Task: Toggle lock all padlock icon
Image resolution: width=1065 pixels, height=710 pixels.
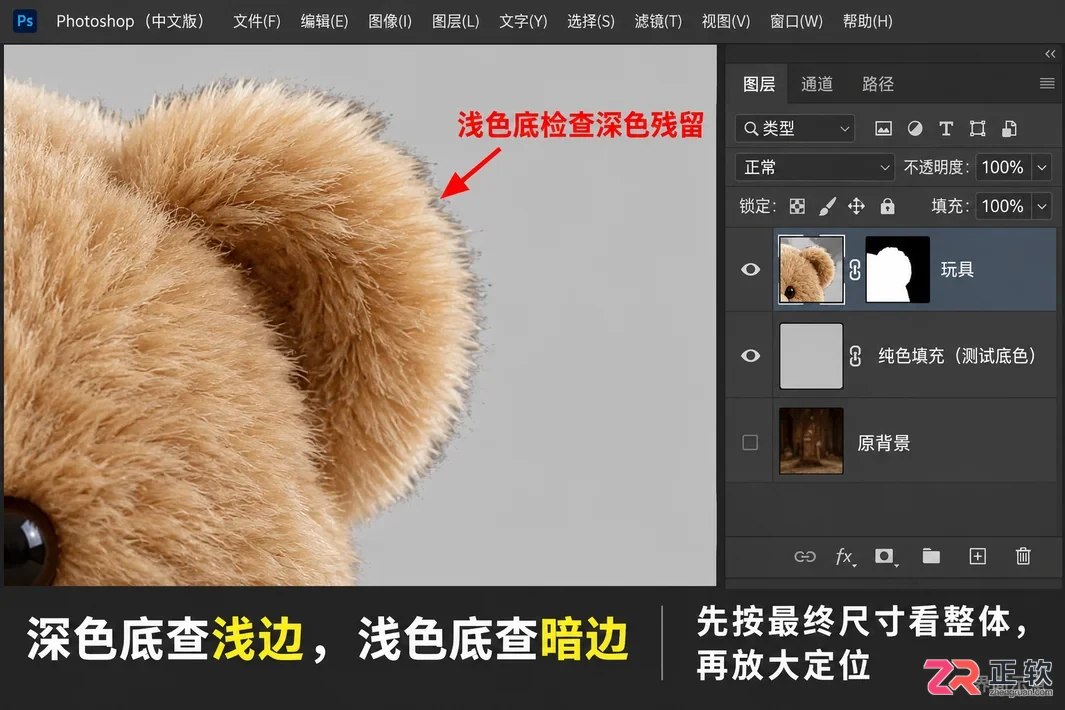Action: point(887,206)
